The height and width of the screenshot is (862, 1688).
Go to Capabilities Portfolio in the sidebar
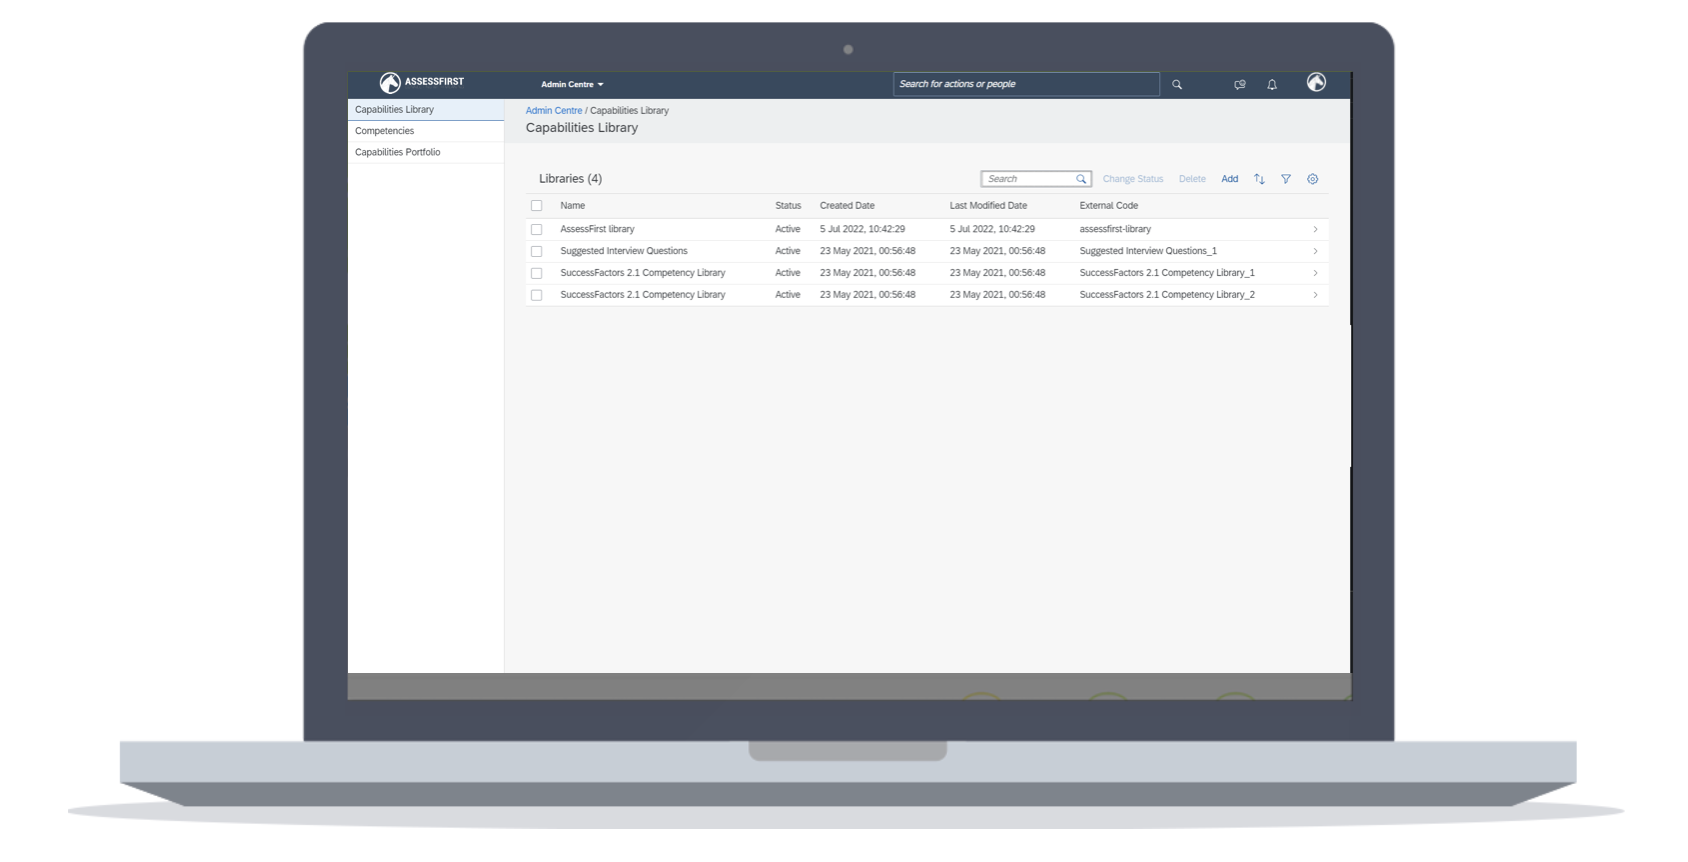398,153
